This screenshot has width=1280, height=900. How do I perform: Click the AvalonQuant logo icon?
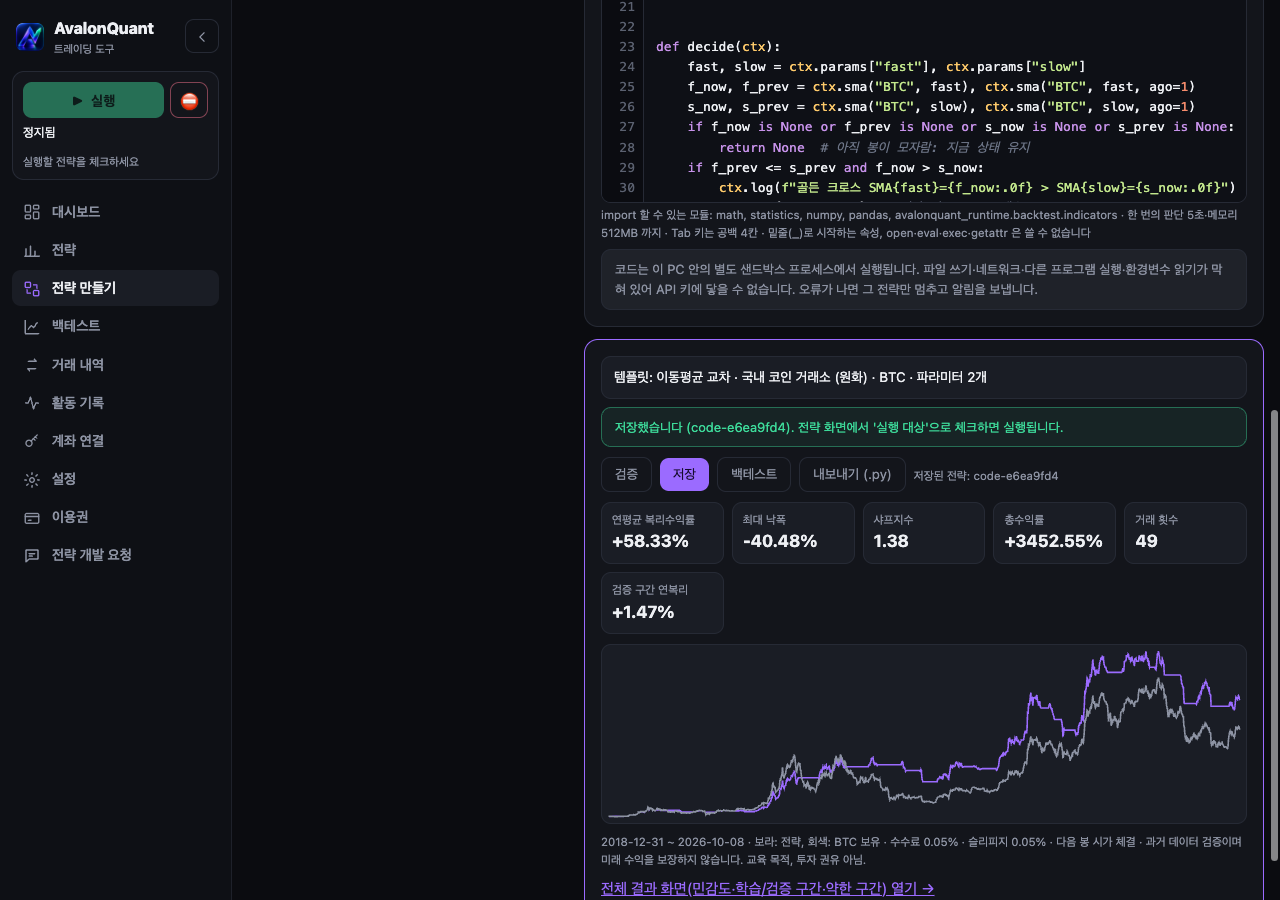30,37
